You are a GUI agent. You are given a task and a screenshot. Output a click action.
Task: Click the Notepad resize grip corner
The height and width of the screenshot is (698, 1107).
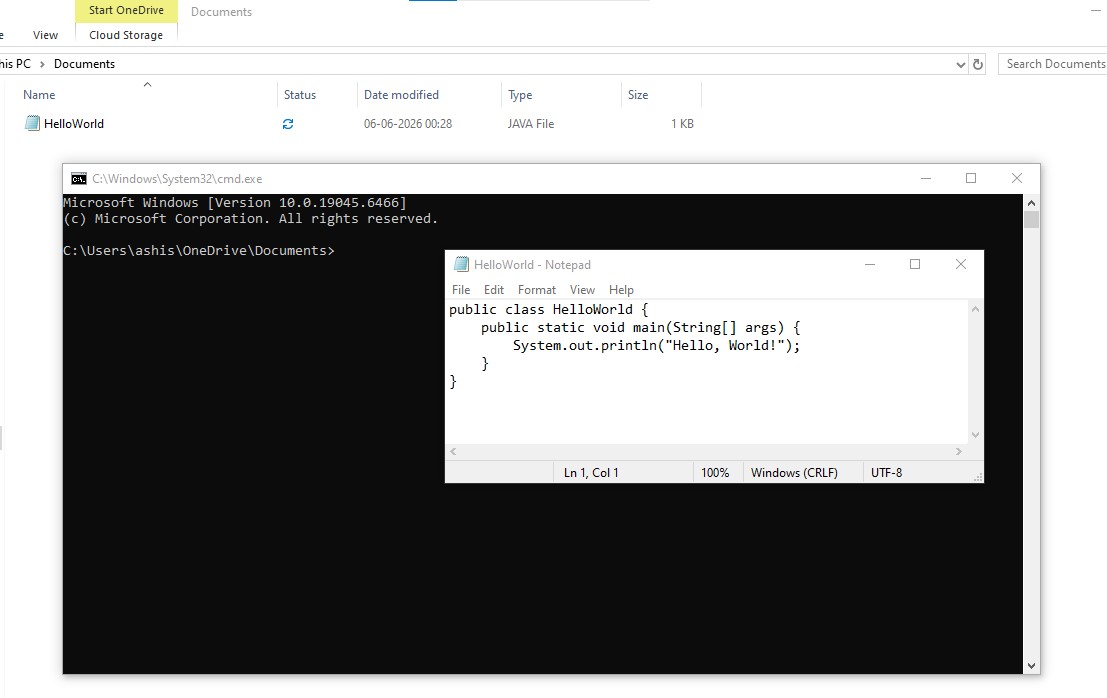click(x=978, y=478)
